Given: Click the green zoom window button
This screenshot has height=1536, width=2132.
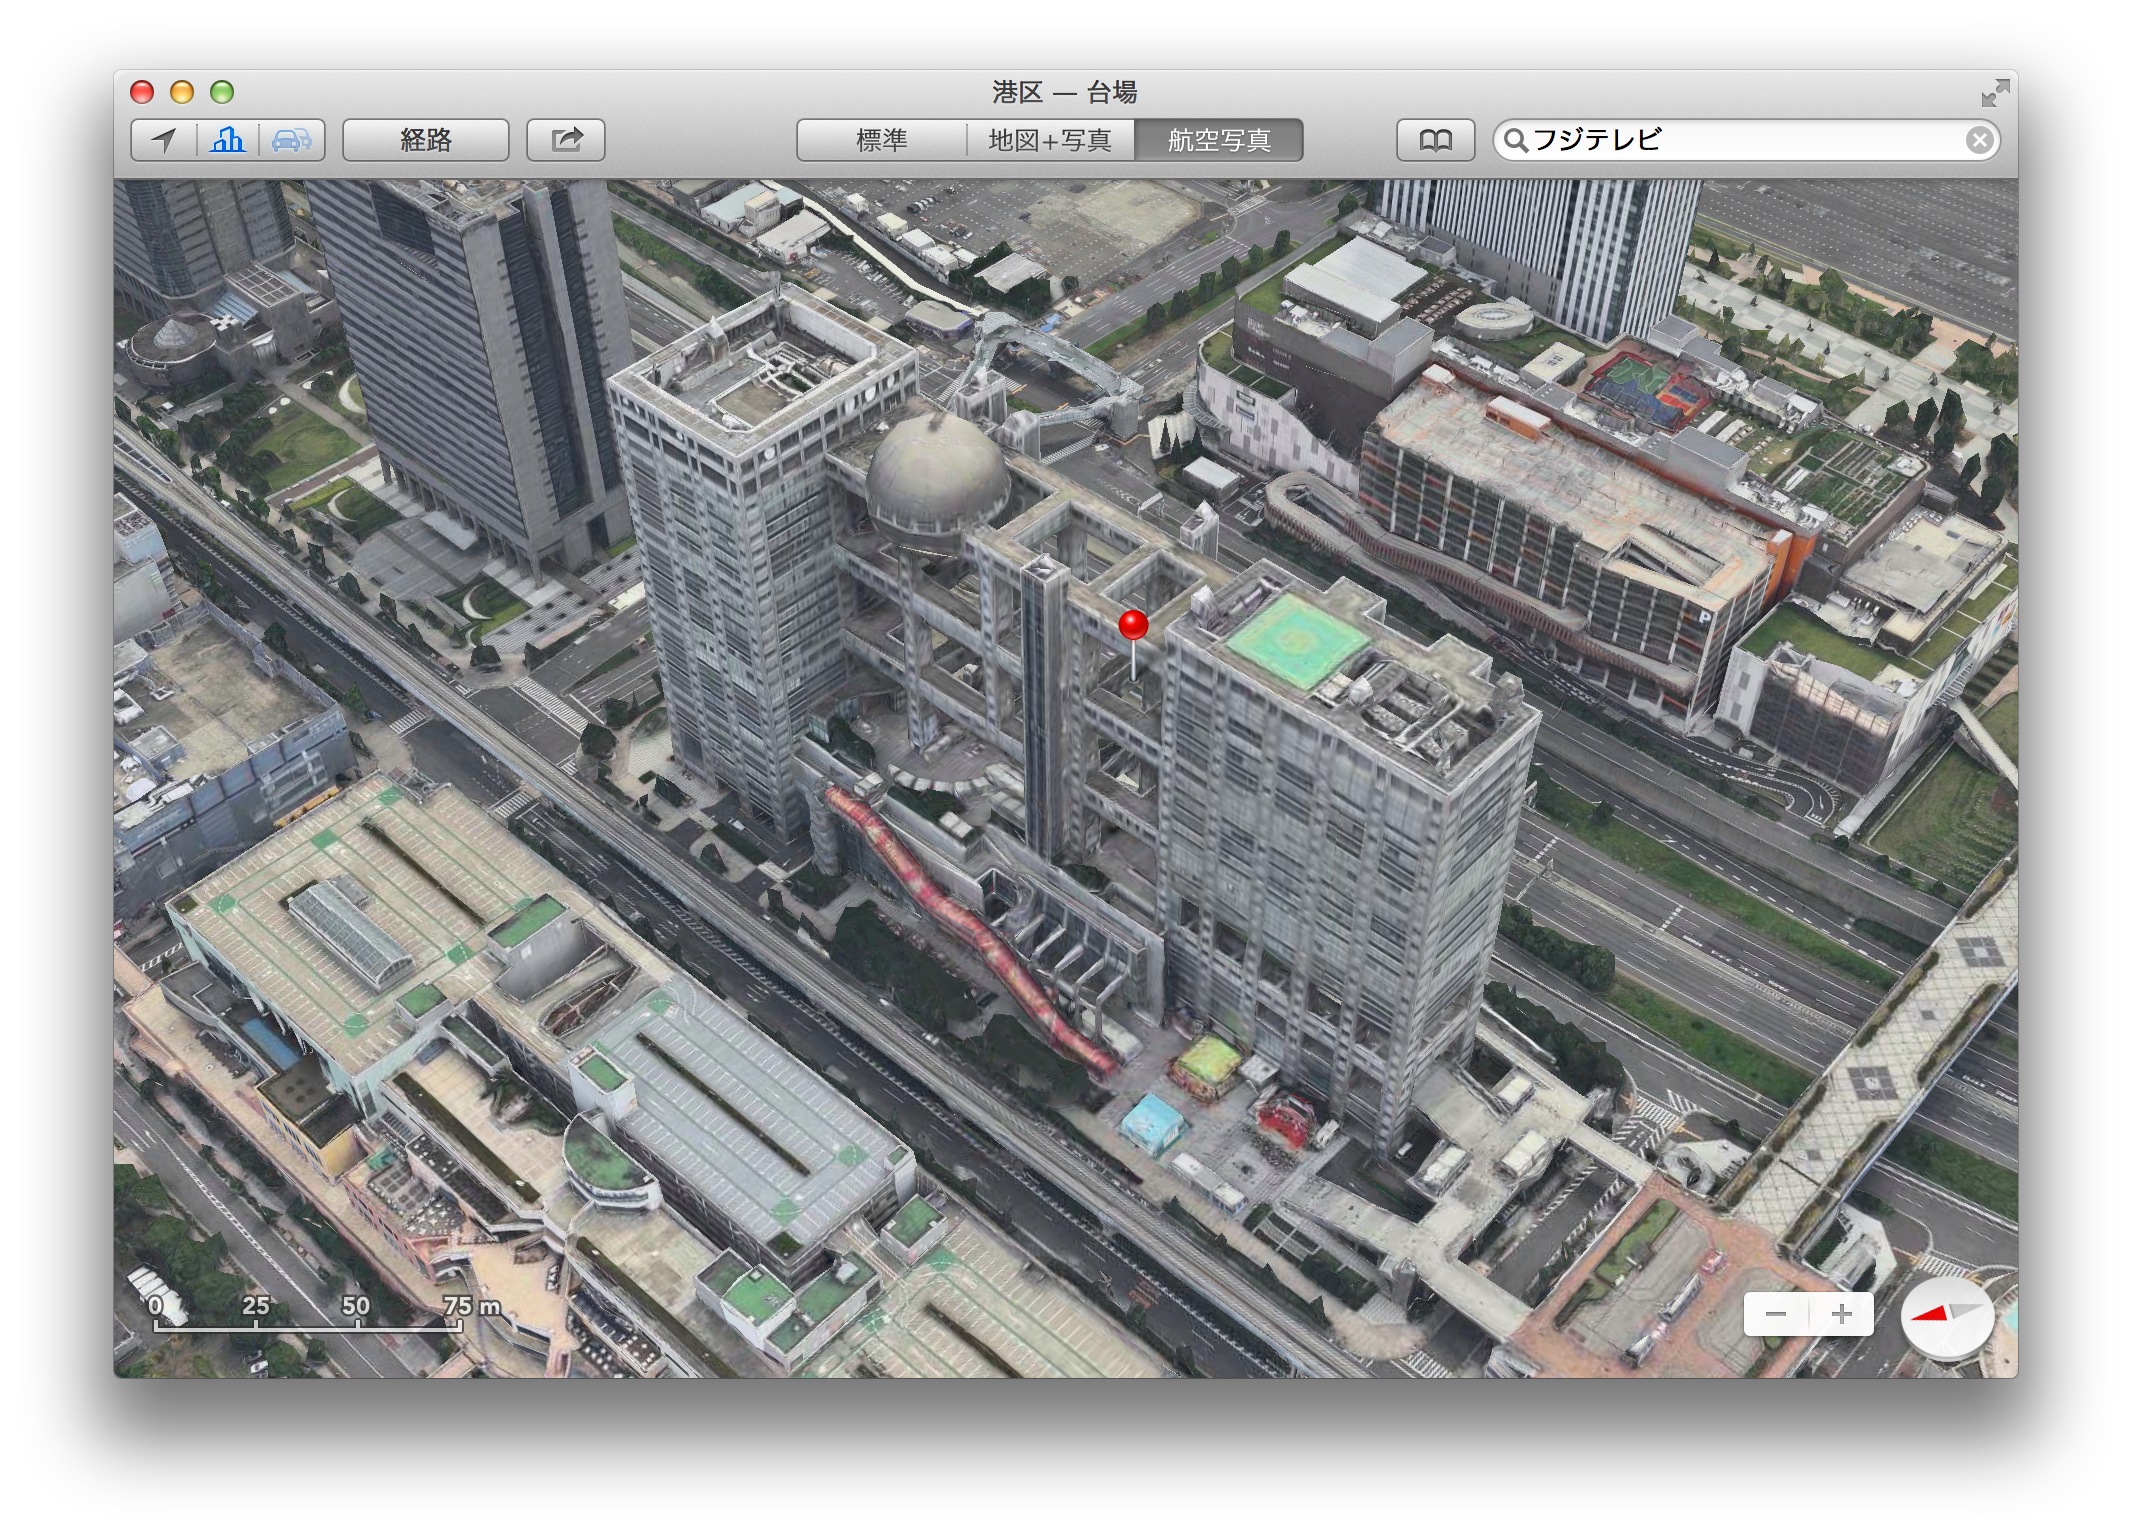Looking at the screenshot, I should 222,93.
